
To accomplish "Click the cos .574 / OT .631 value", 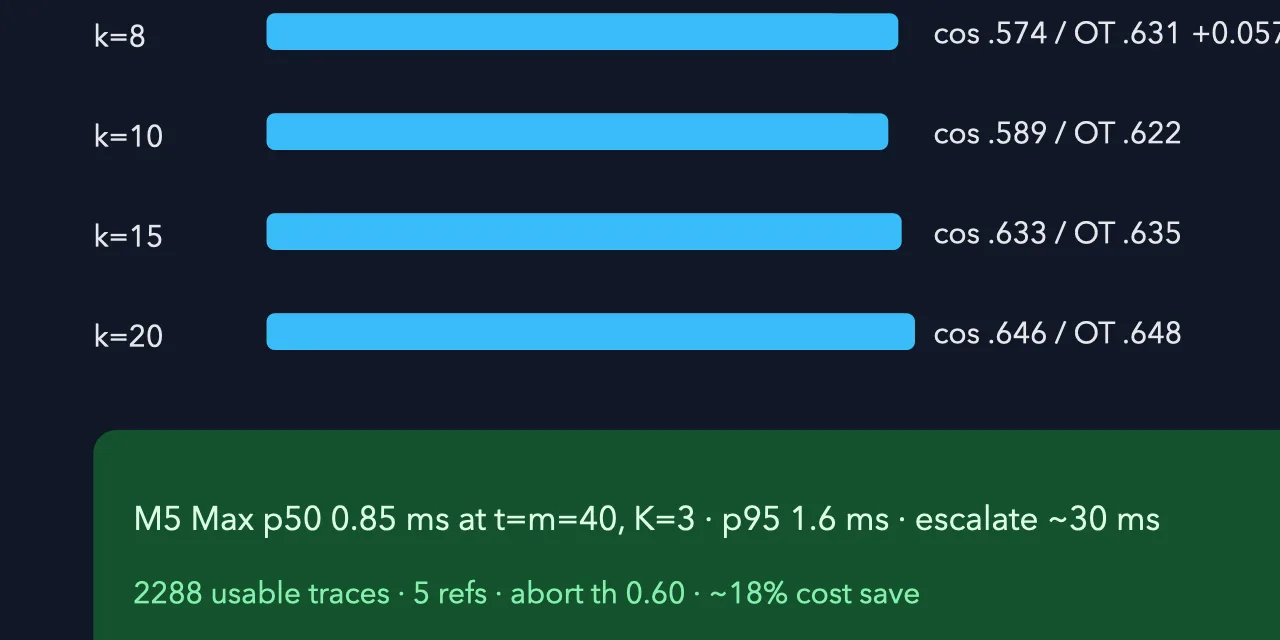I will tap(1057, 33).
